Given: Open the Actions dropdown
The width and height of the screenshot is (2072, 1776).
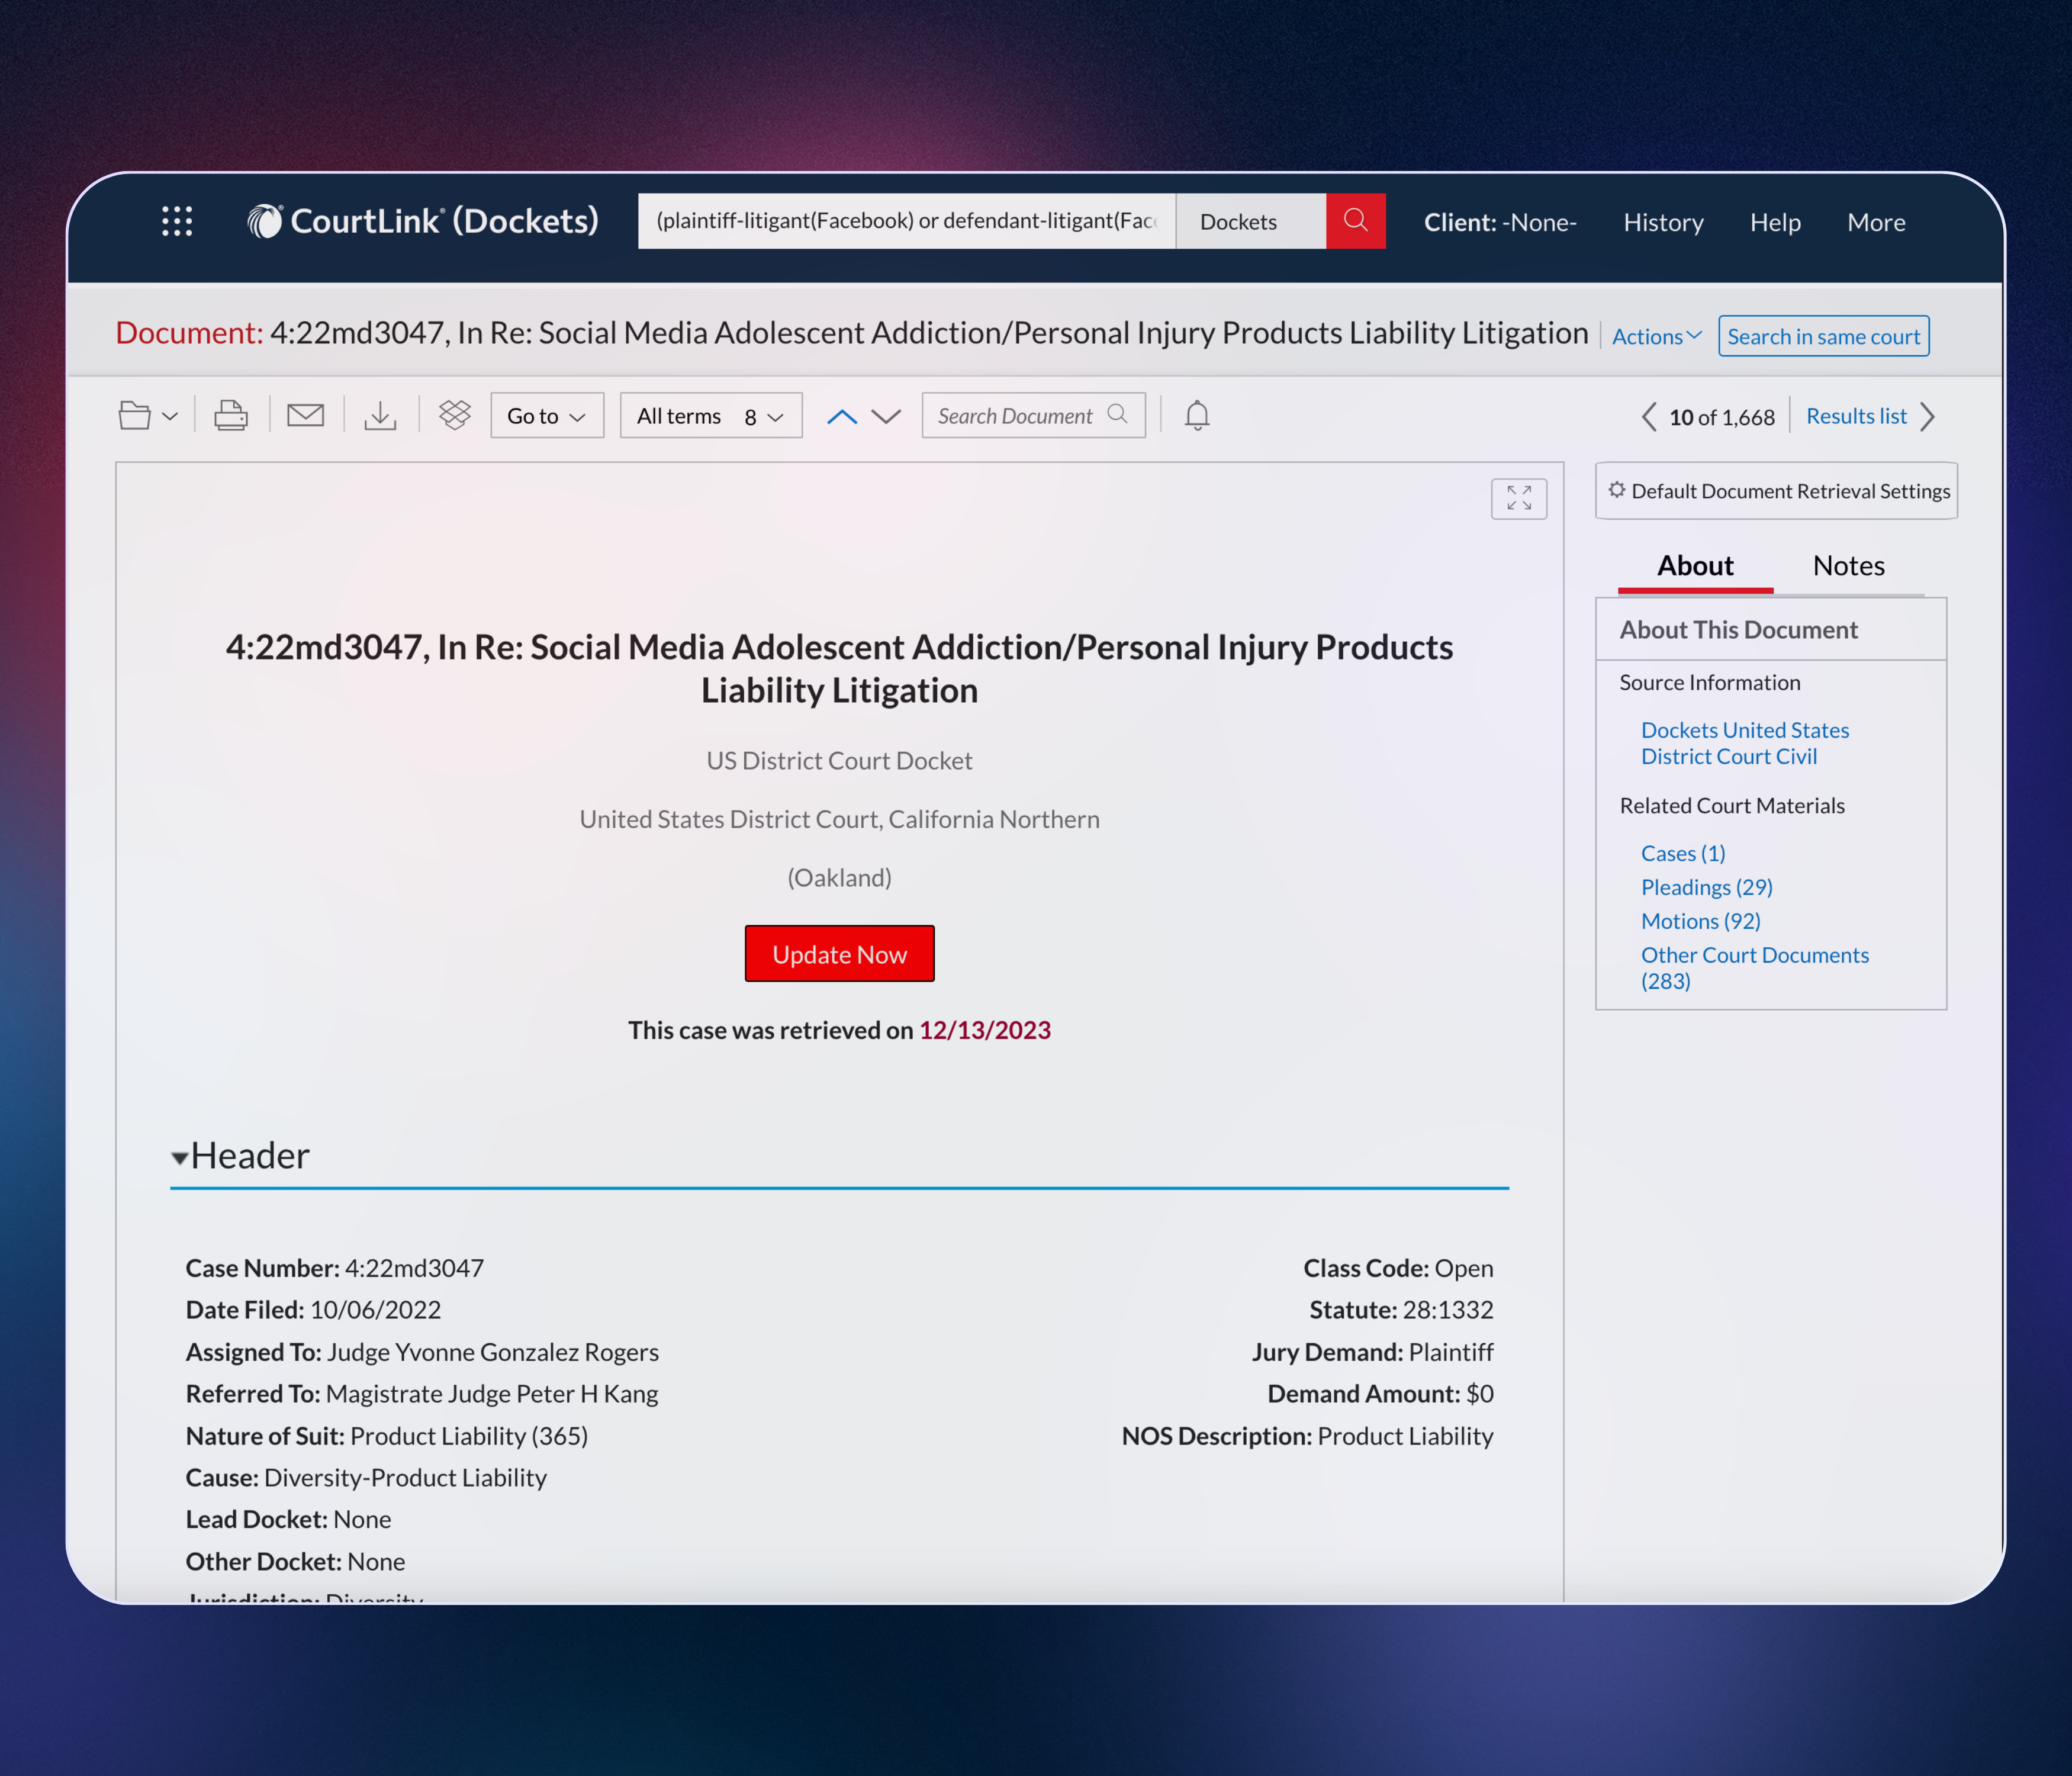Looking at the screenshot, I should [1656, 337].
